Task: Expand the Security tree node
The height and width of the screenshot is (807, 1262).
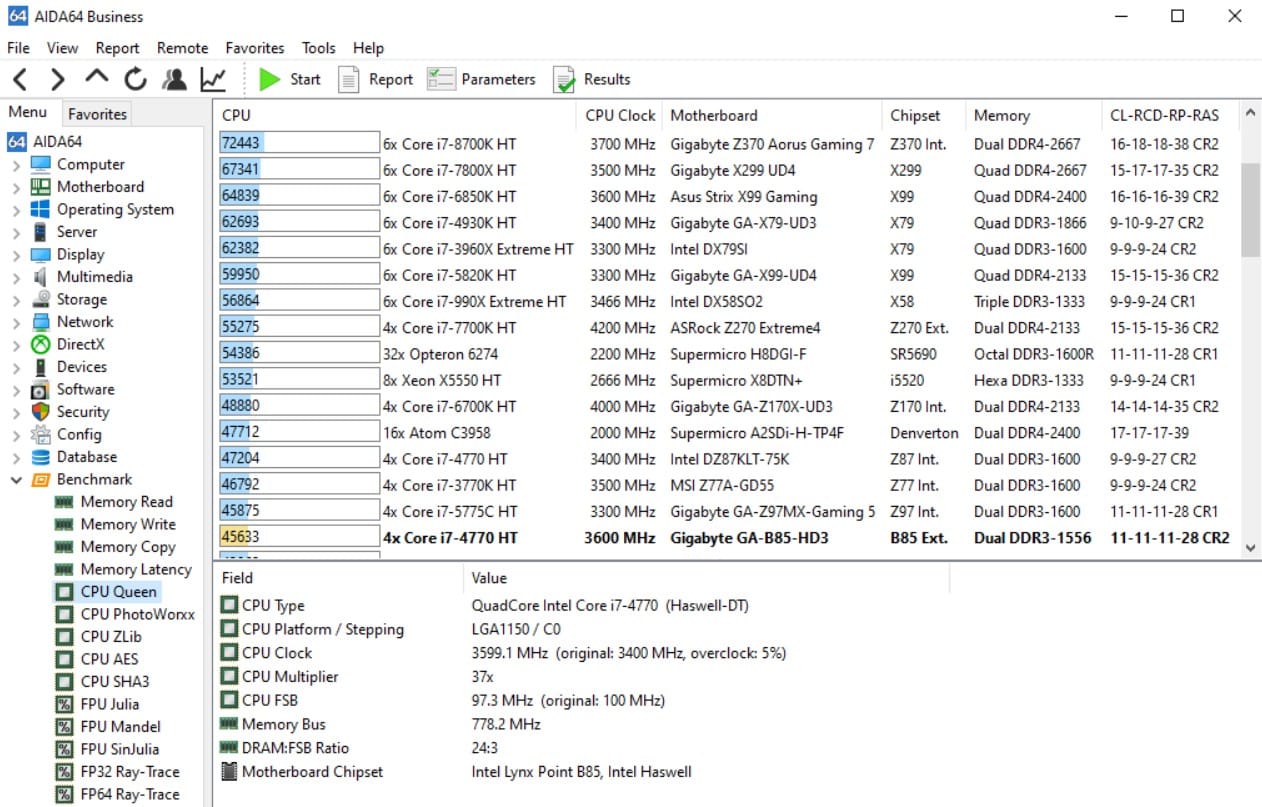Action: [16, 412]
